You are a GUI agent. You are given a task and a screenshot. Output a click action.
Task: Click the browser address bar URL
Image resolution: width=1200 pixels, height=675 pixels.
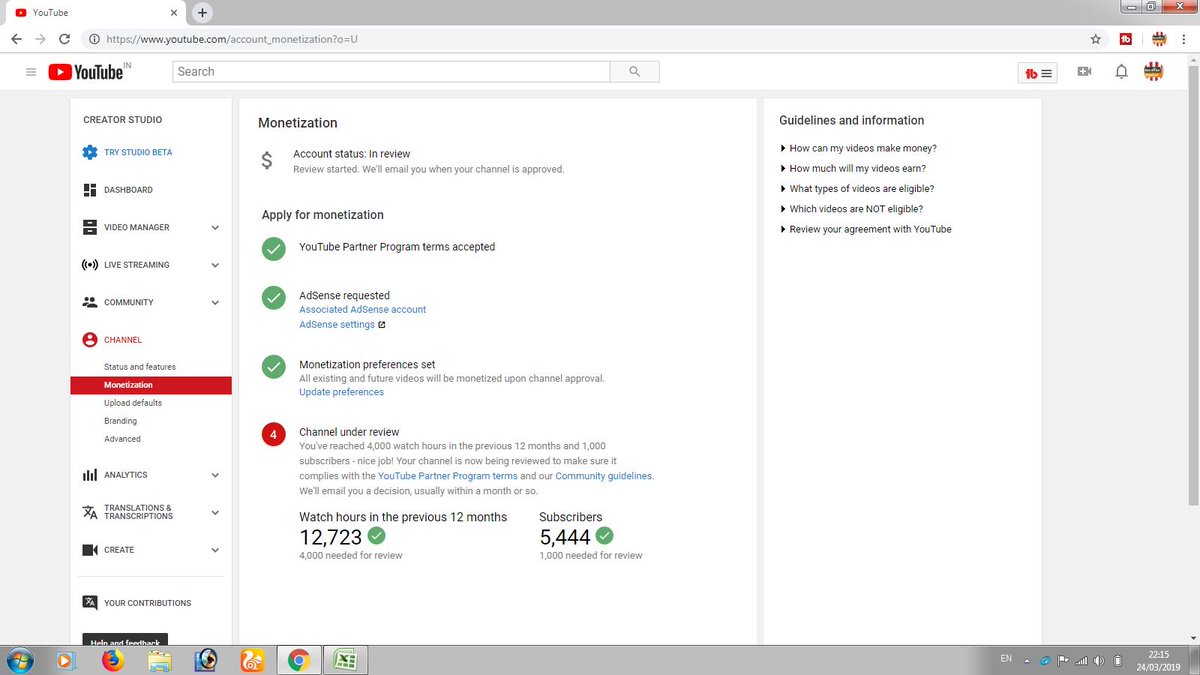click(231, 39)
